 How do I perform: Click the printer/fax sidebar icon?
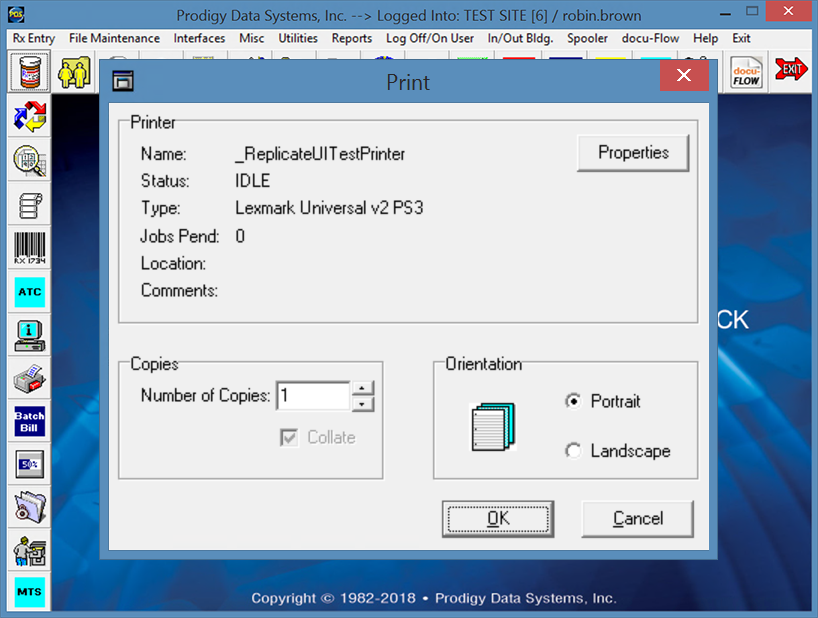click(x=30, y=378)
